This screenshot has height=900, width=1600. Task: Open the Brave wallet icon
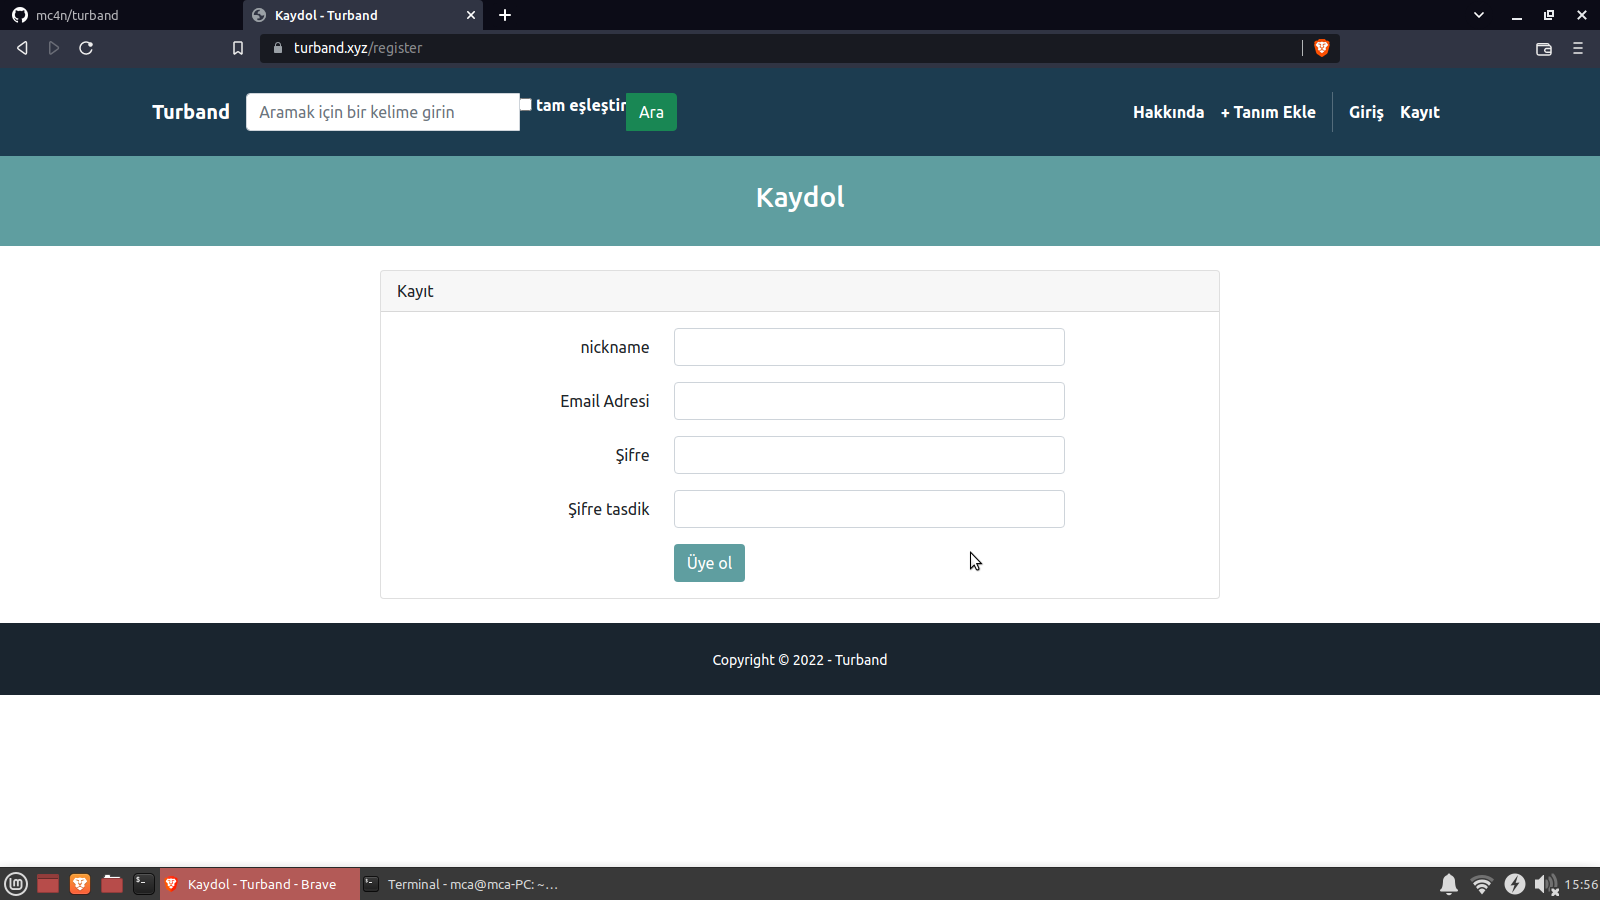coord(1544,48)
